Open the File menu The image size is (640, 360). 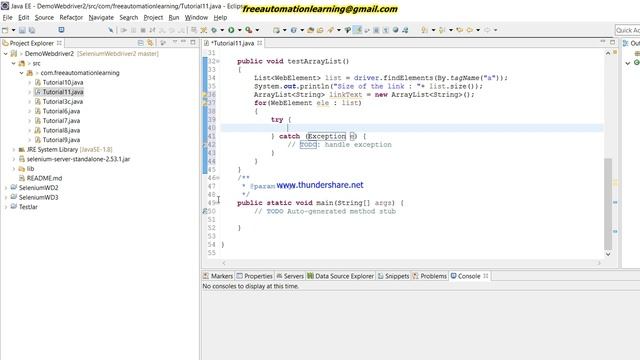point(7,18)
